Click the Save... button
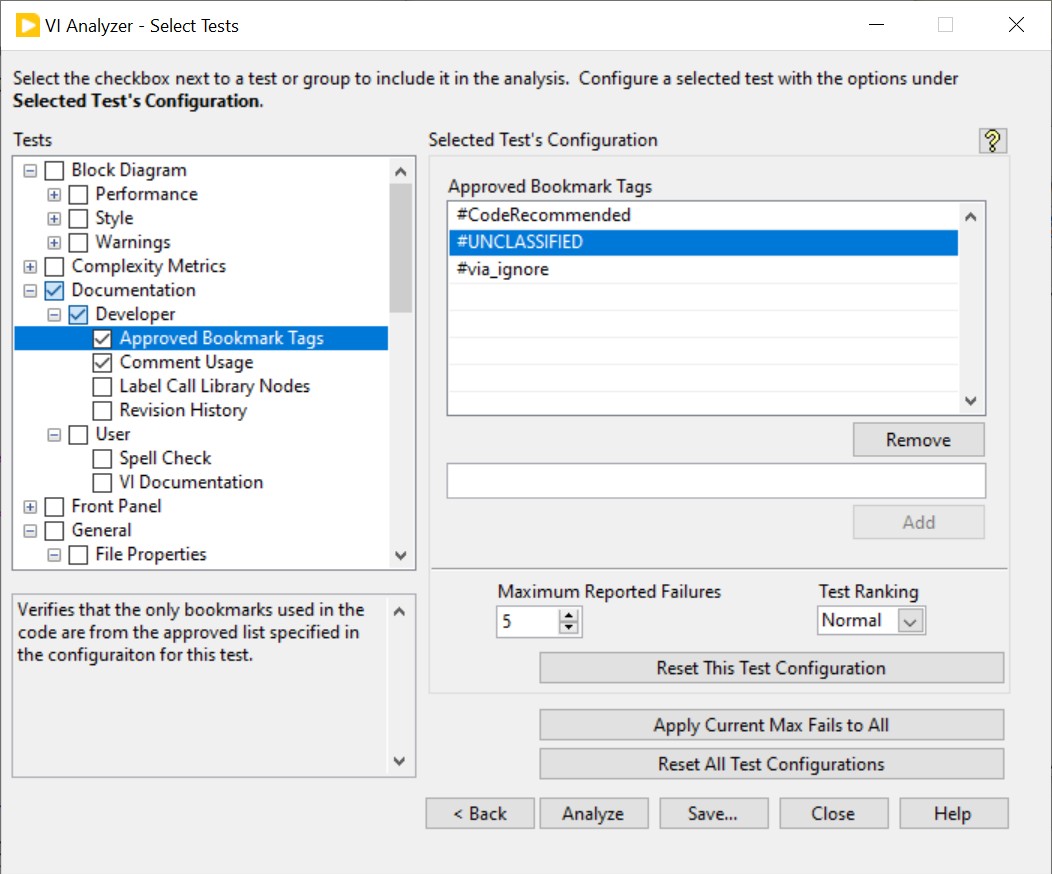Image resolution: width=1052 pixels, height=874 pixels. [713, 813]
